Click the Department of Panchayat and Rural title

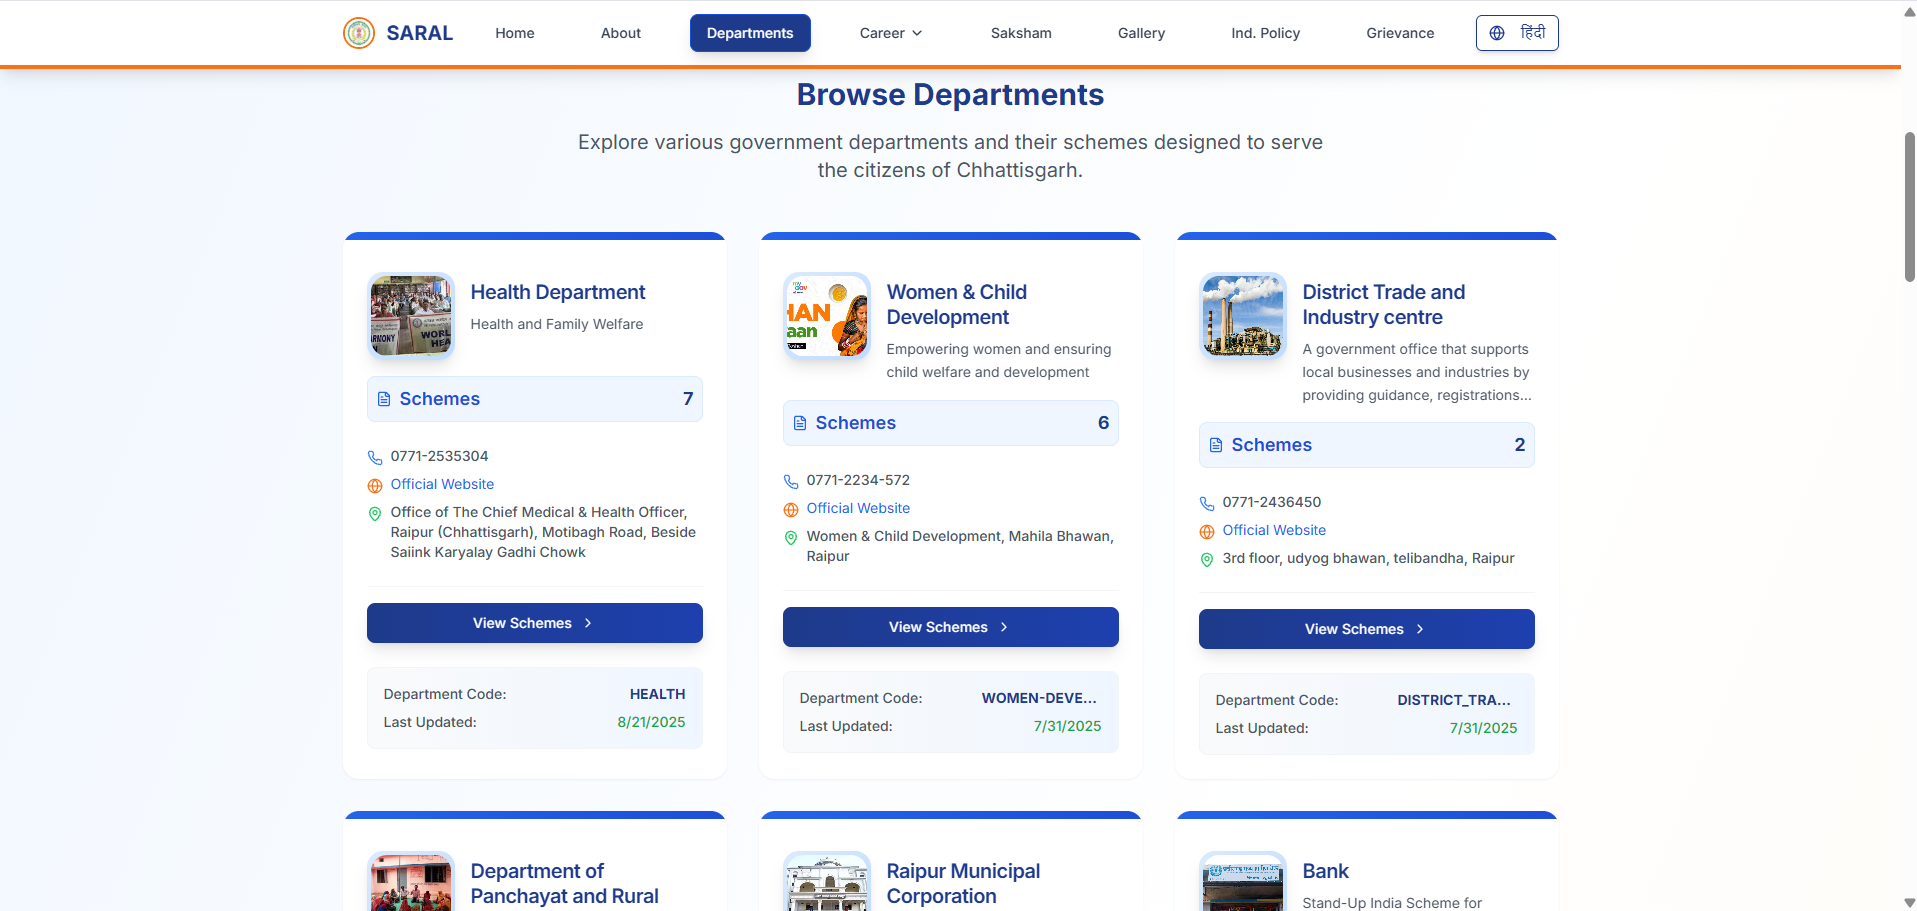[x=564, y=883]
